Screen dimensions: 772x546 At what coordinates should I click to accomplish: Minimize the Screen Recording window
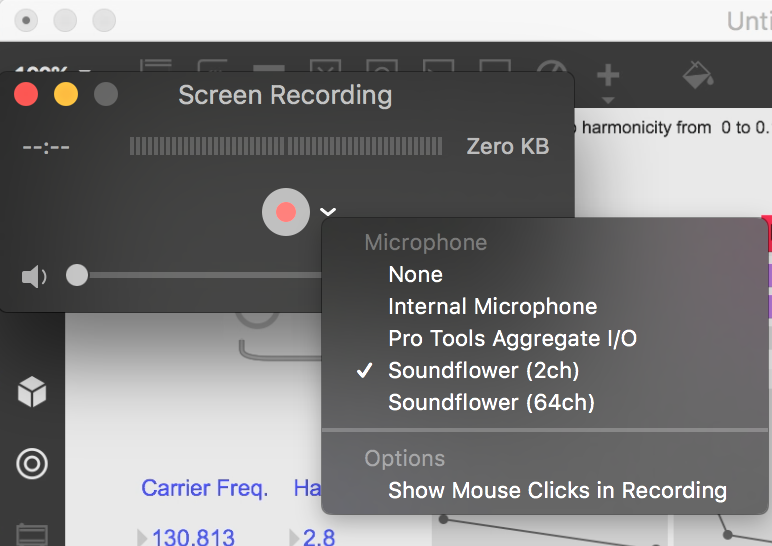point(65,94)
